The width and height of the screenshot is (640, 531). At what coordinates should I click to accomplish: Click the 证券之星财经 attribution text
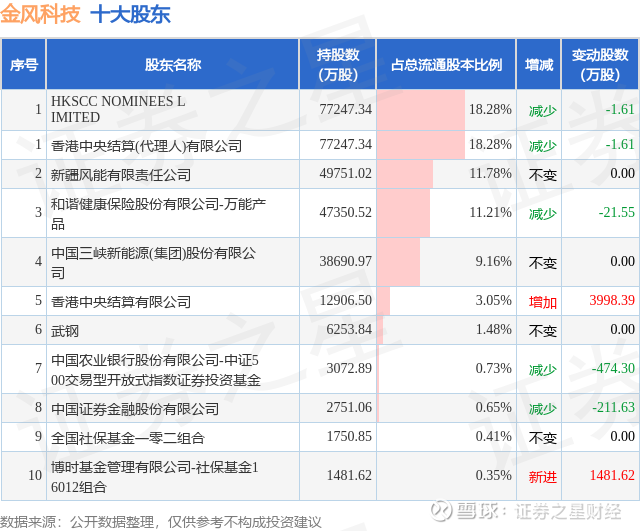(568, 511)
